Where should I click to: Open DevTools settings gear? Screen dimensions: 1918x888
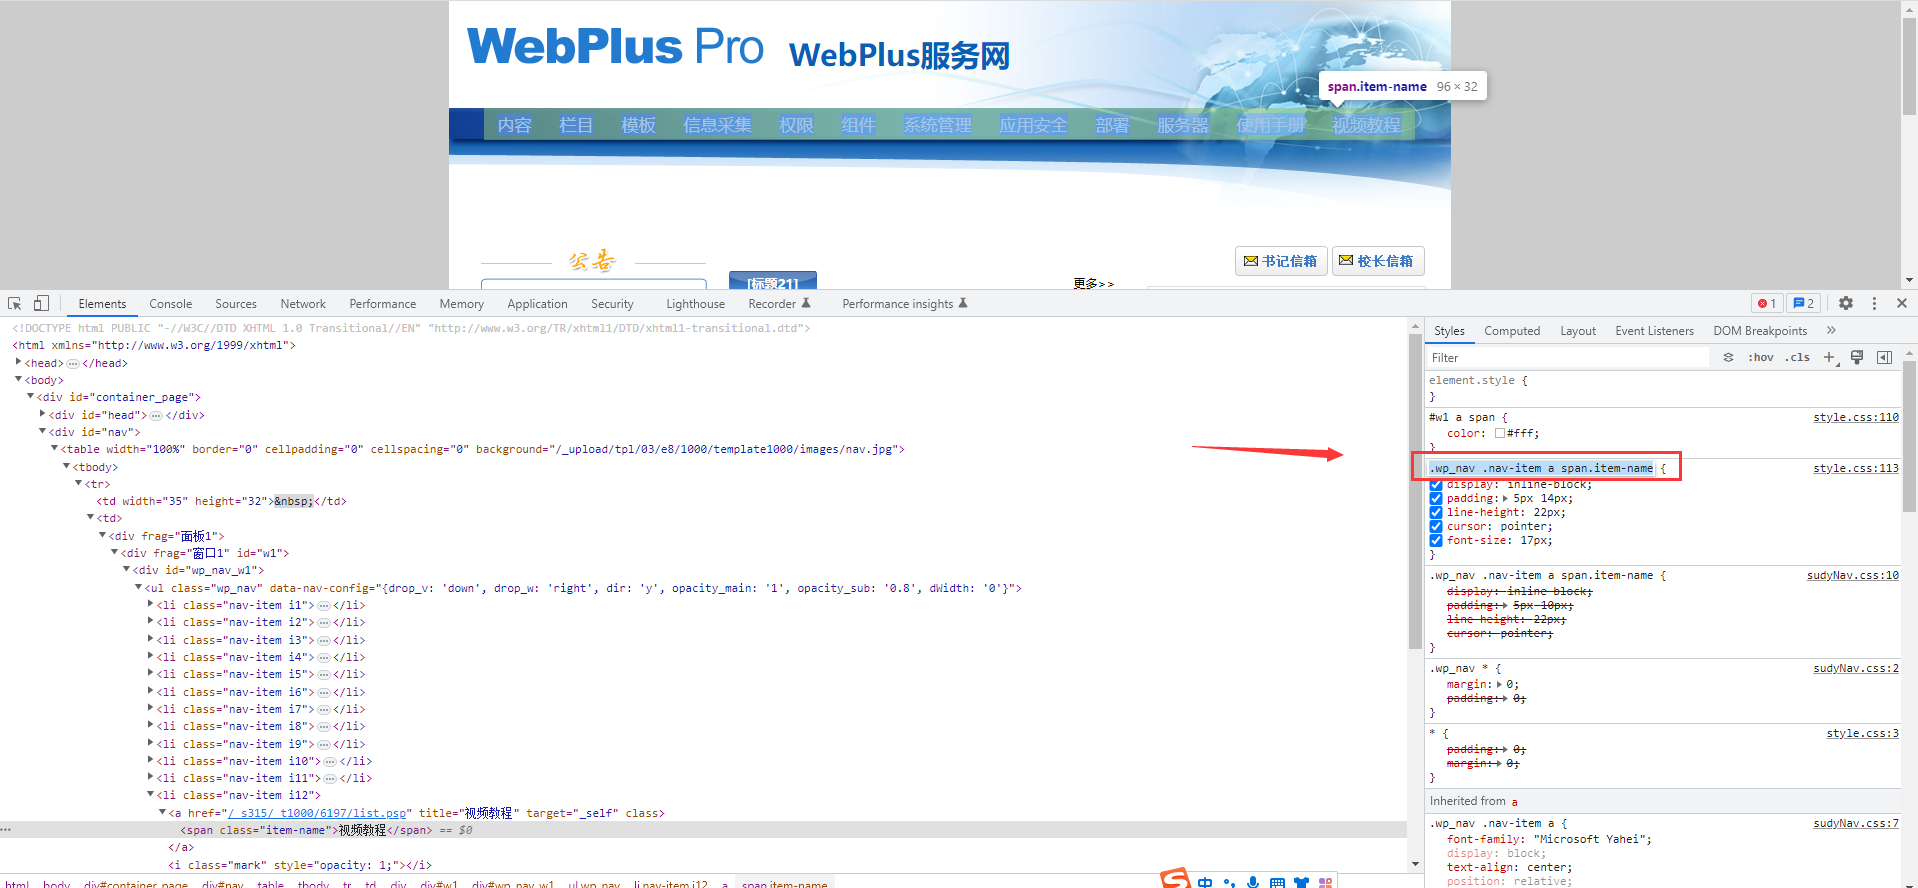tap(1846, 303)
